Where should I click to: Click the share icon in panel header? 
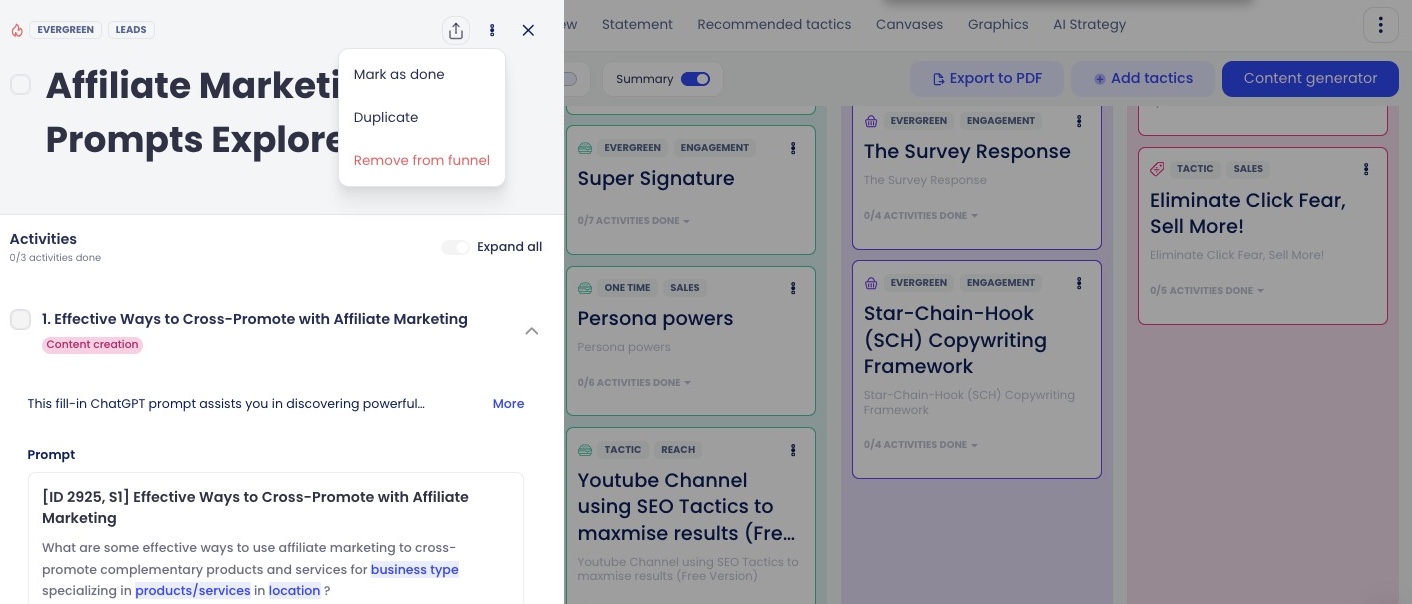(456, 31)
